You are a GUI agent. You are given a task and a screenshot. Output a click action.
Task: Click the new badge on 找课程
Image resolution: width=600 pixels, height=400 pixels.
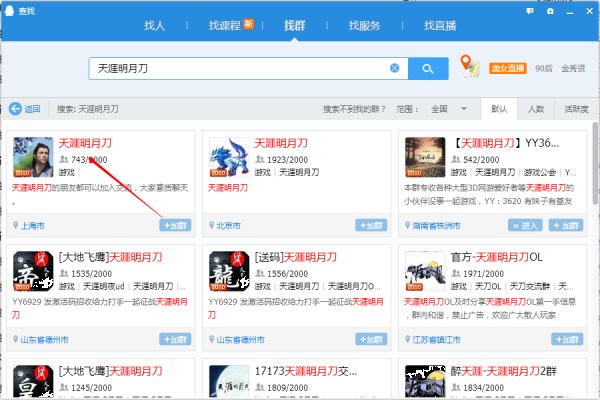(249, 24)
